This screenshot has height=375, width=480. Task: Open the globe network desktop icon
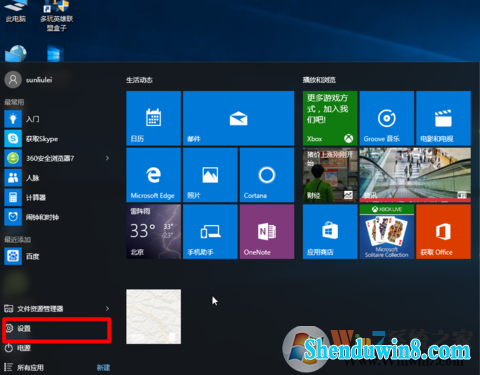coord(16,53)
